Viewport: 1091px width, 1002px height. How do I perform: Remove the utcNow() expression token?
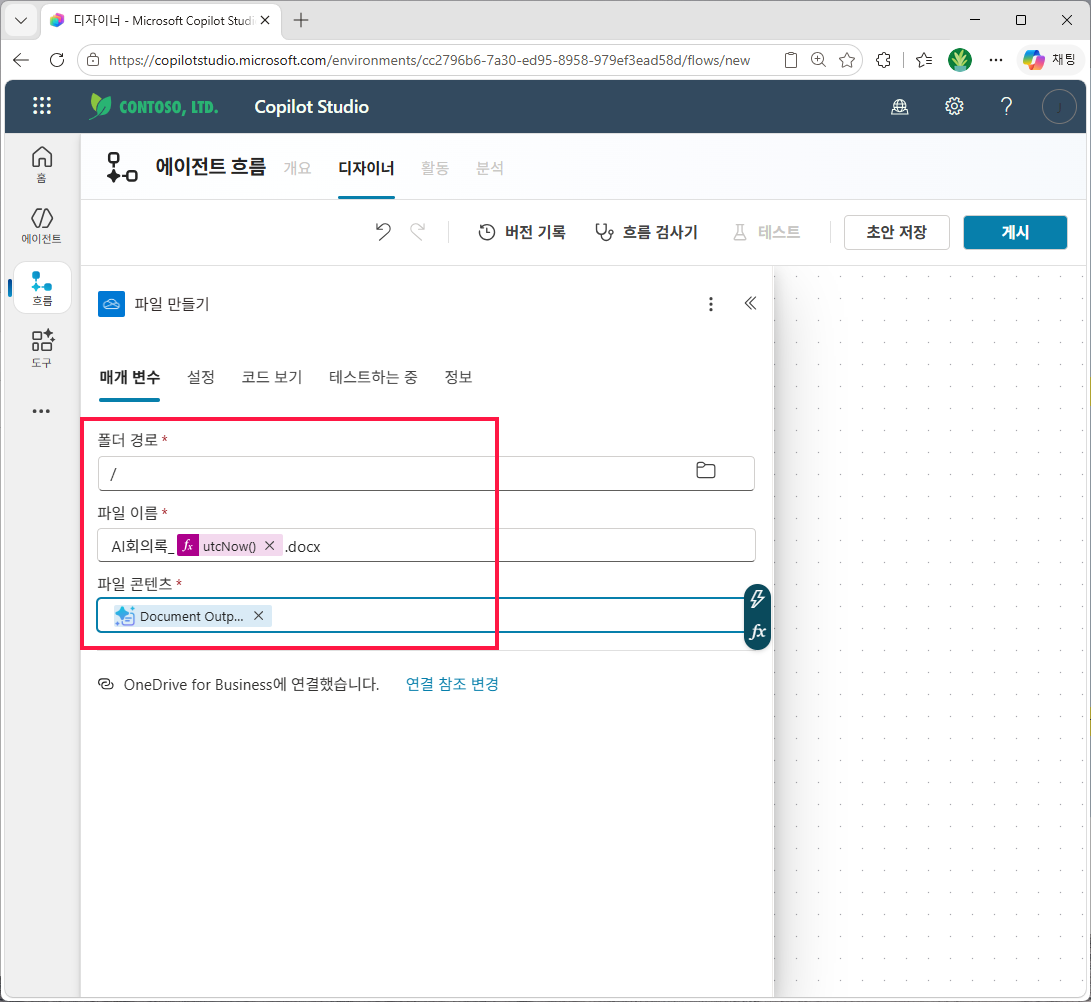(270, 546)
